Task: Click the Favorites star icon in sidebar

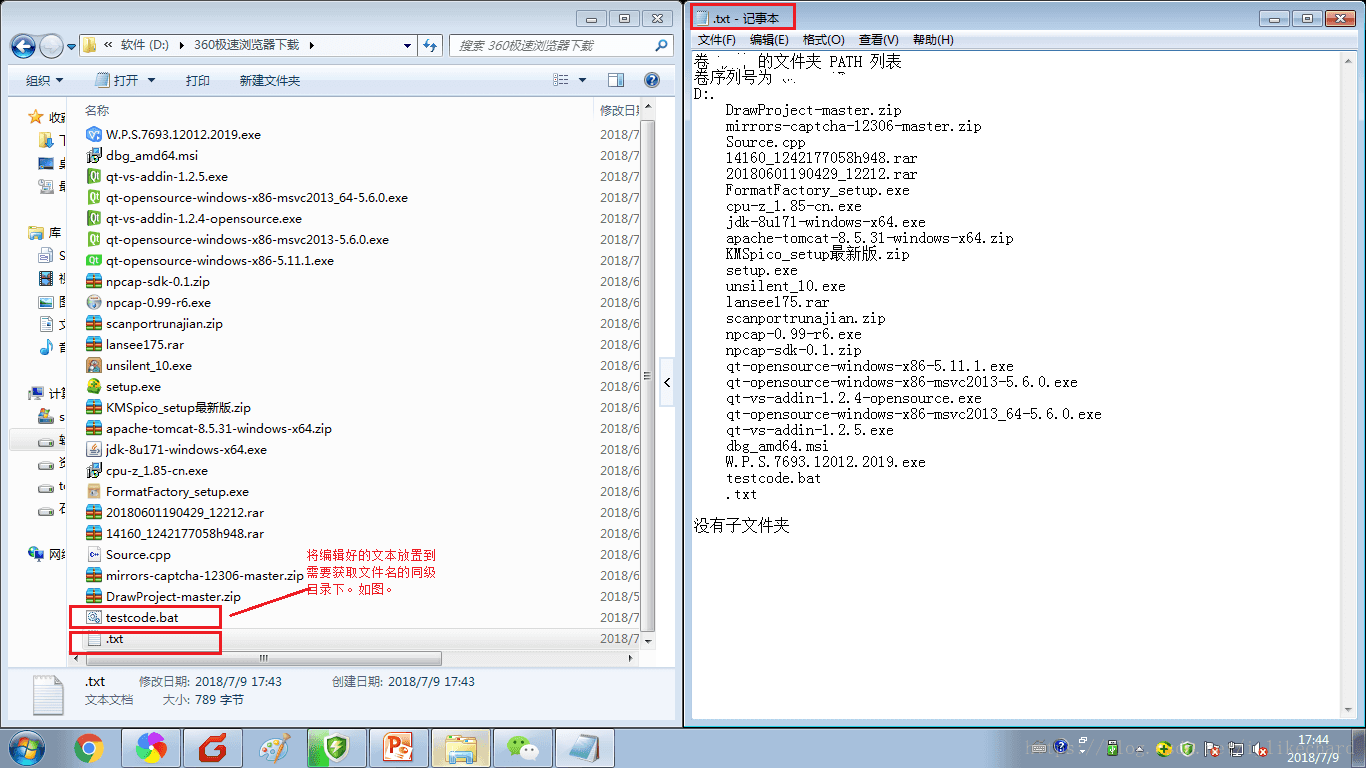Action: point(36,117)
